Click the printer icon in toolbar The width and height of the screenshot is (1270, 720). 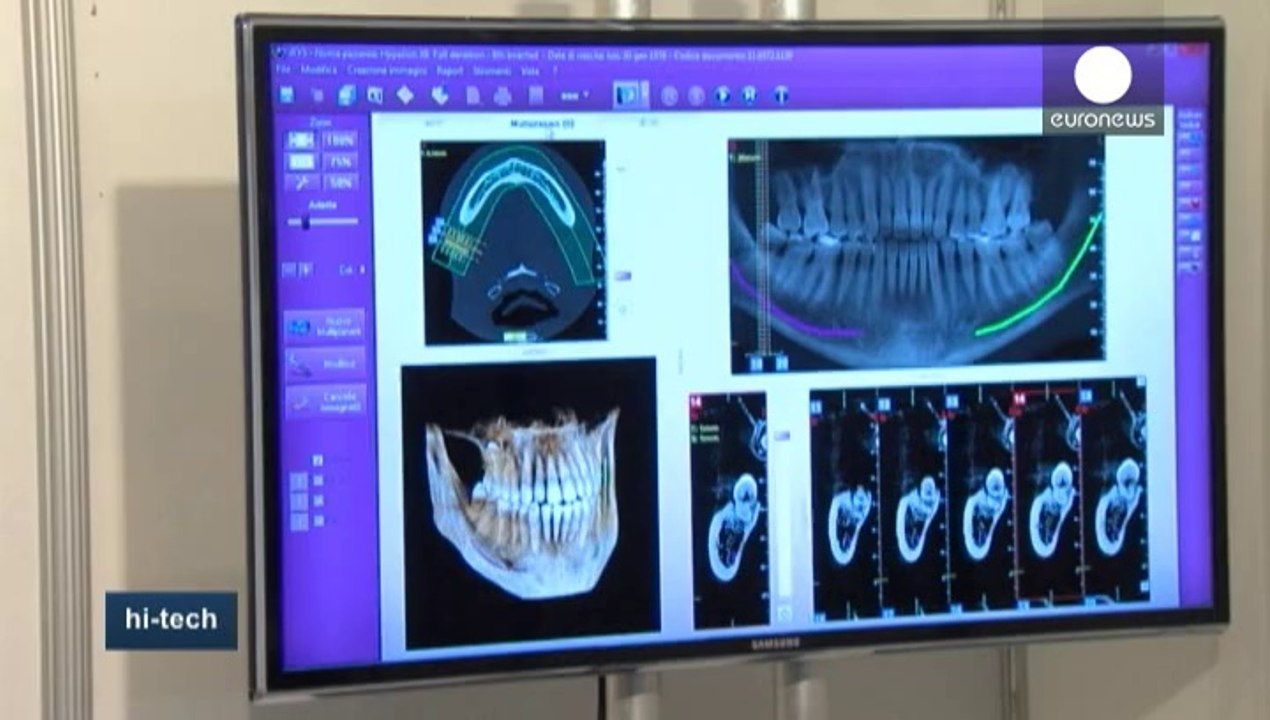(502, 96)
